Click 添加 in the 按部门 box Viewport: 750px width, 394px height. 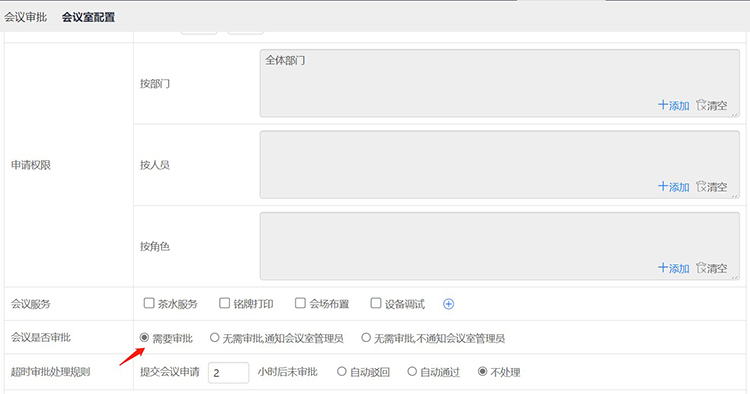pyautogui.click(x=673, y=105)
